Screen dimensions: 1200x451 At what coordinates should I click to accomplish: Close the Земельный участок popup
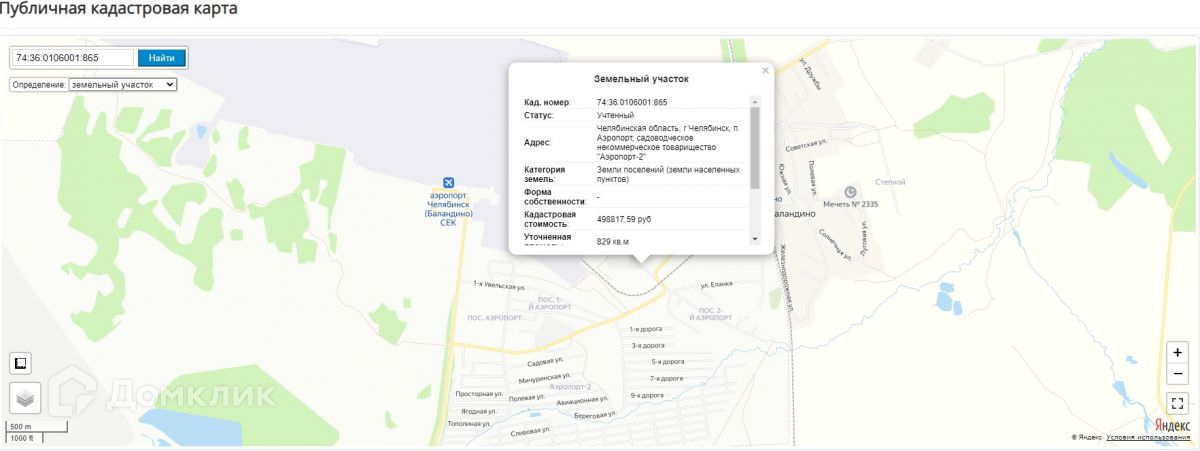pos(765,71)
